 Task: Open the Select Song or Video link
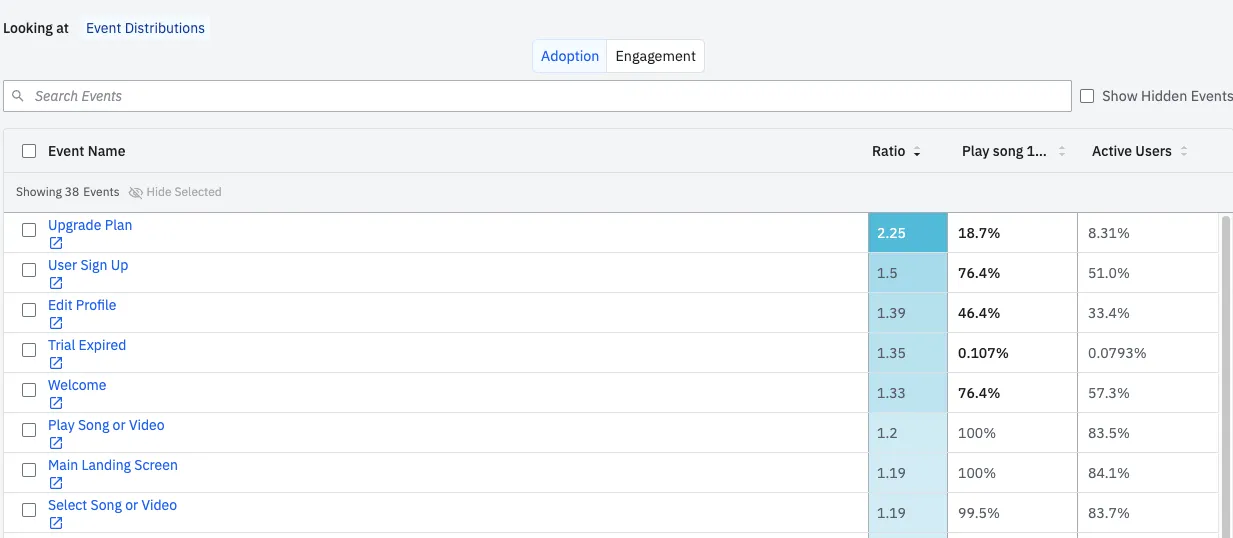112,505
